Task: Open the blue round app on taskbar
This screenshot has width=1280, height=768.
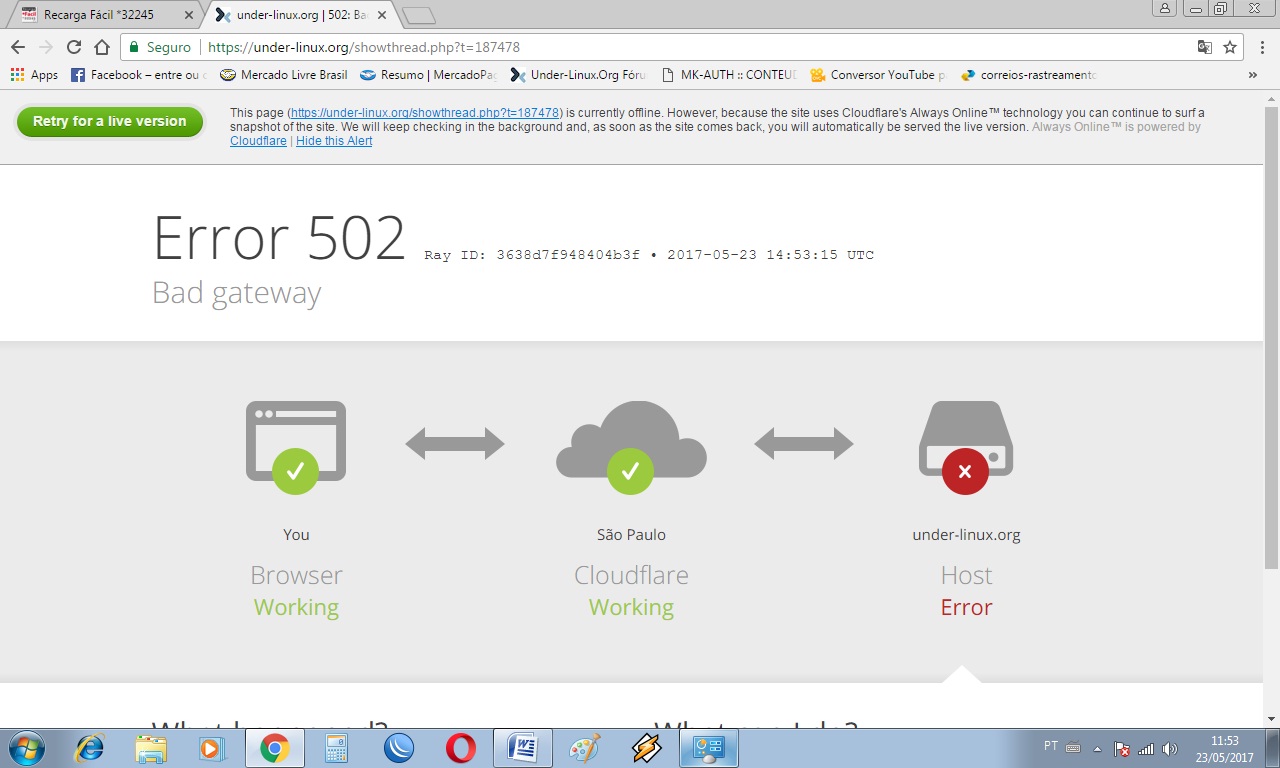Action: click(x=398, y=748)
